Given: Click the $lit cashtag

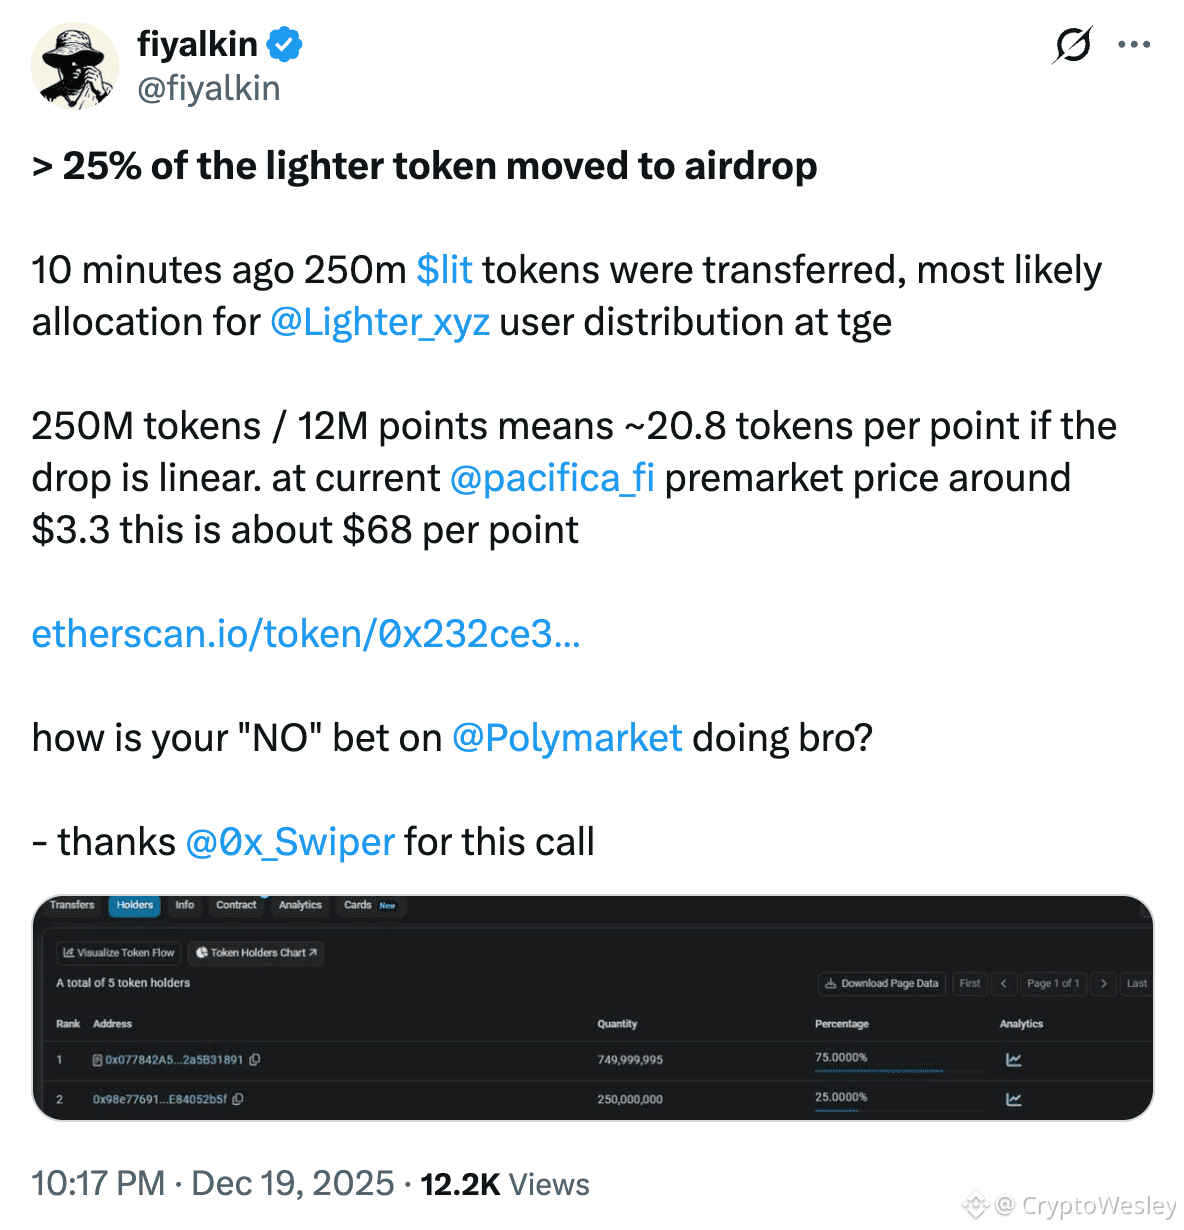Looking at the screenshot, I should click(444, 270).
